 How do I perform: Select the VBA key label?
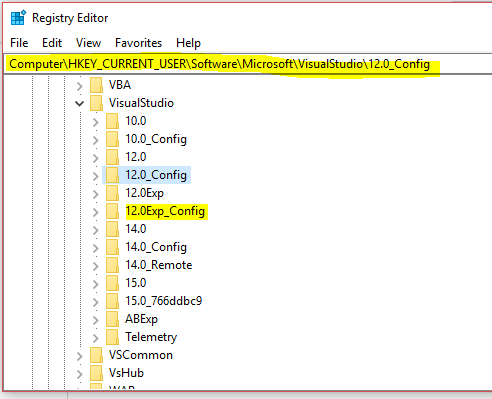(120, 85)
